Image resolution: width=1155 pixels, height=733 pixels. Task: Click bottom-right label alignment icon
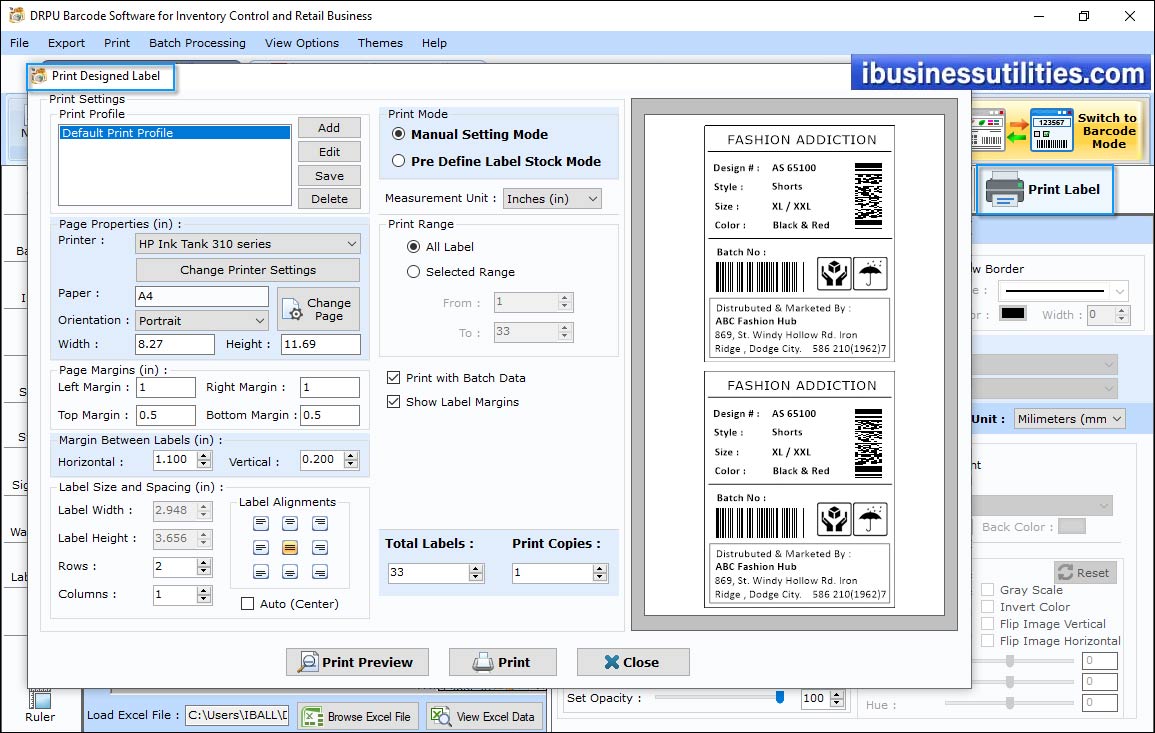320,572
